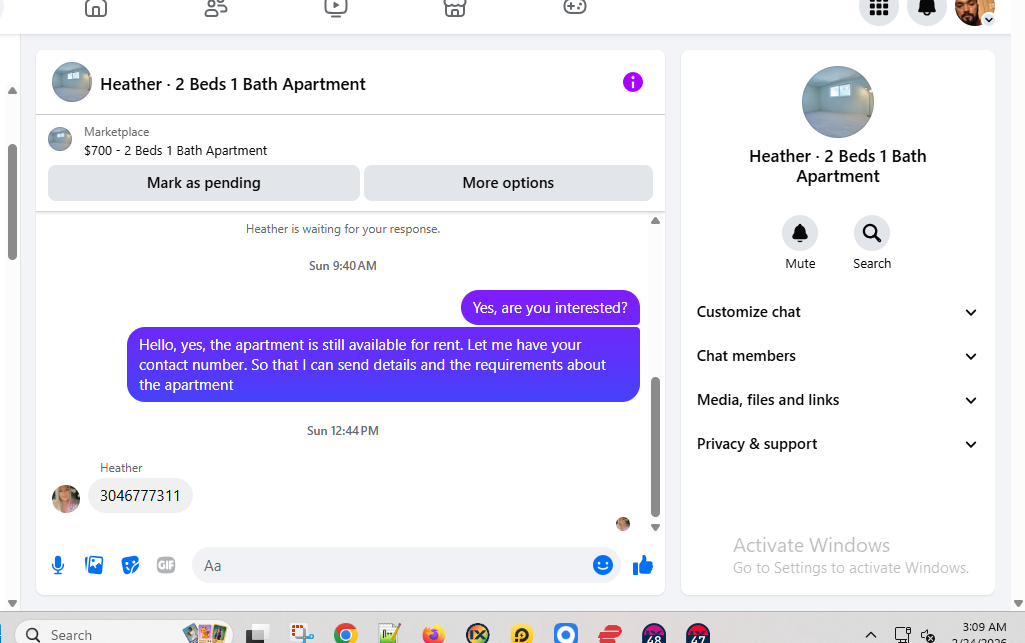Viewport: 1025px width, 643px height.
Task: Show hidden system tray icons chevron
Action: click(x=871, y=635)
